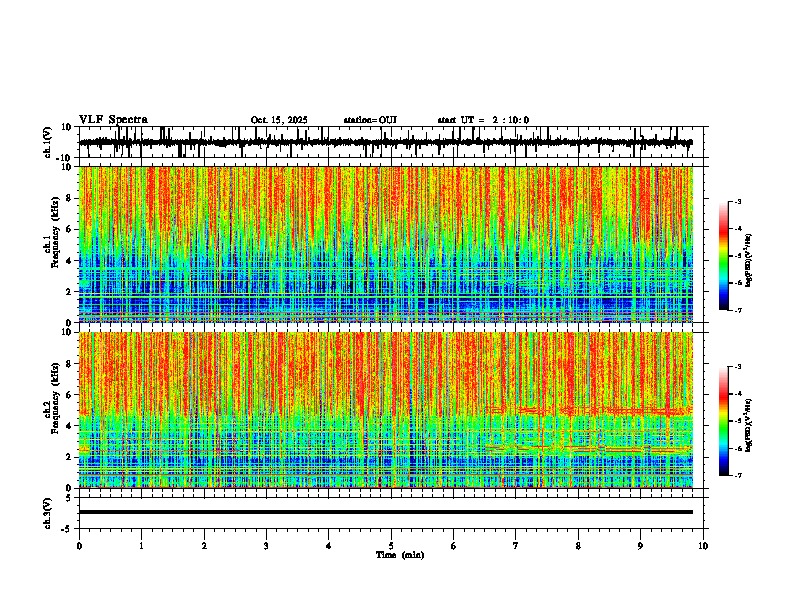Click the "8" tick on the time axis
The width and height of the screenshot is (792, 612).
click(x=578, y=546)
